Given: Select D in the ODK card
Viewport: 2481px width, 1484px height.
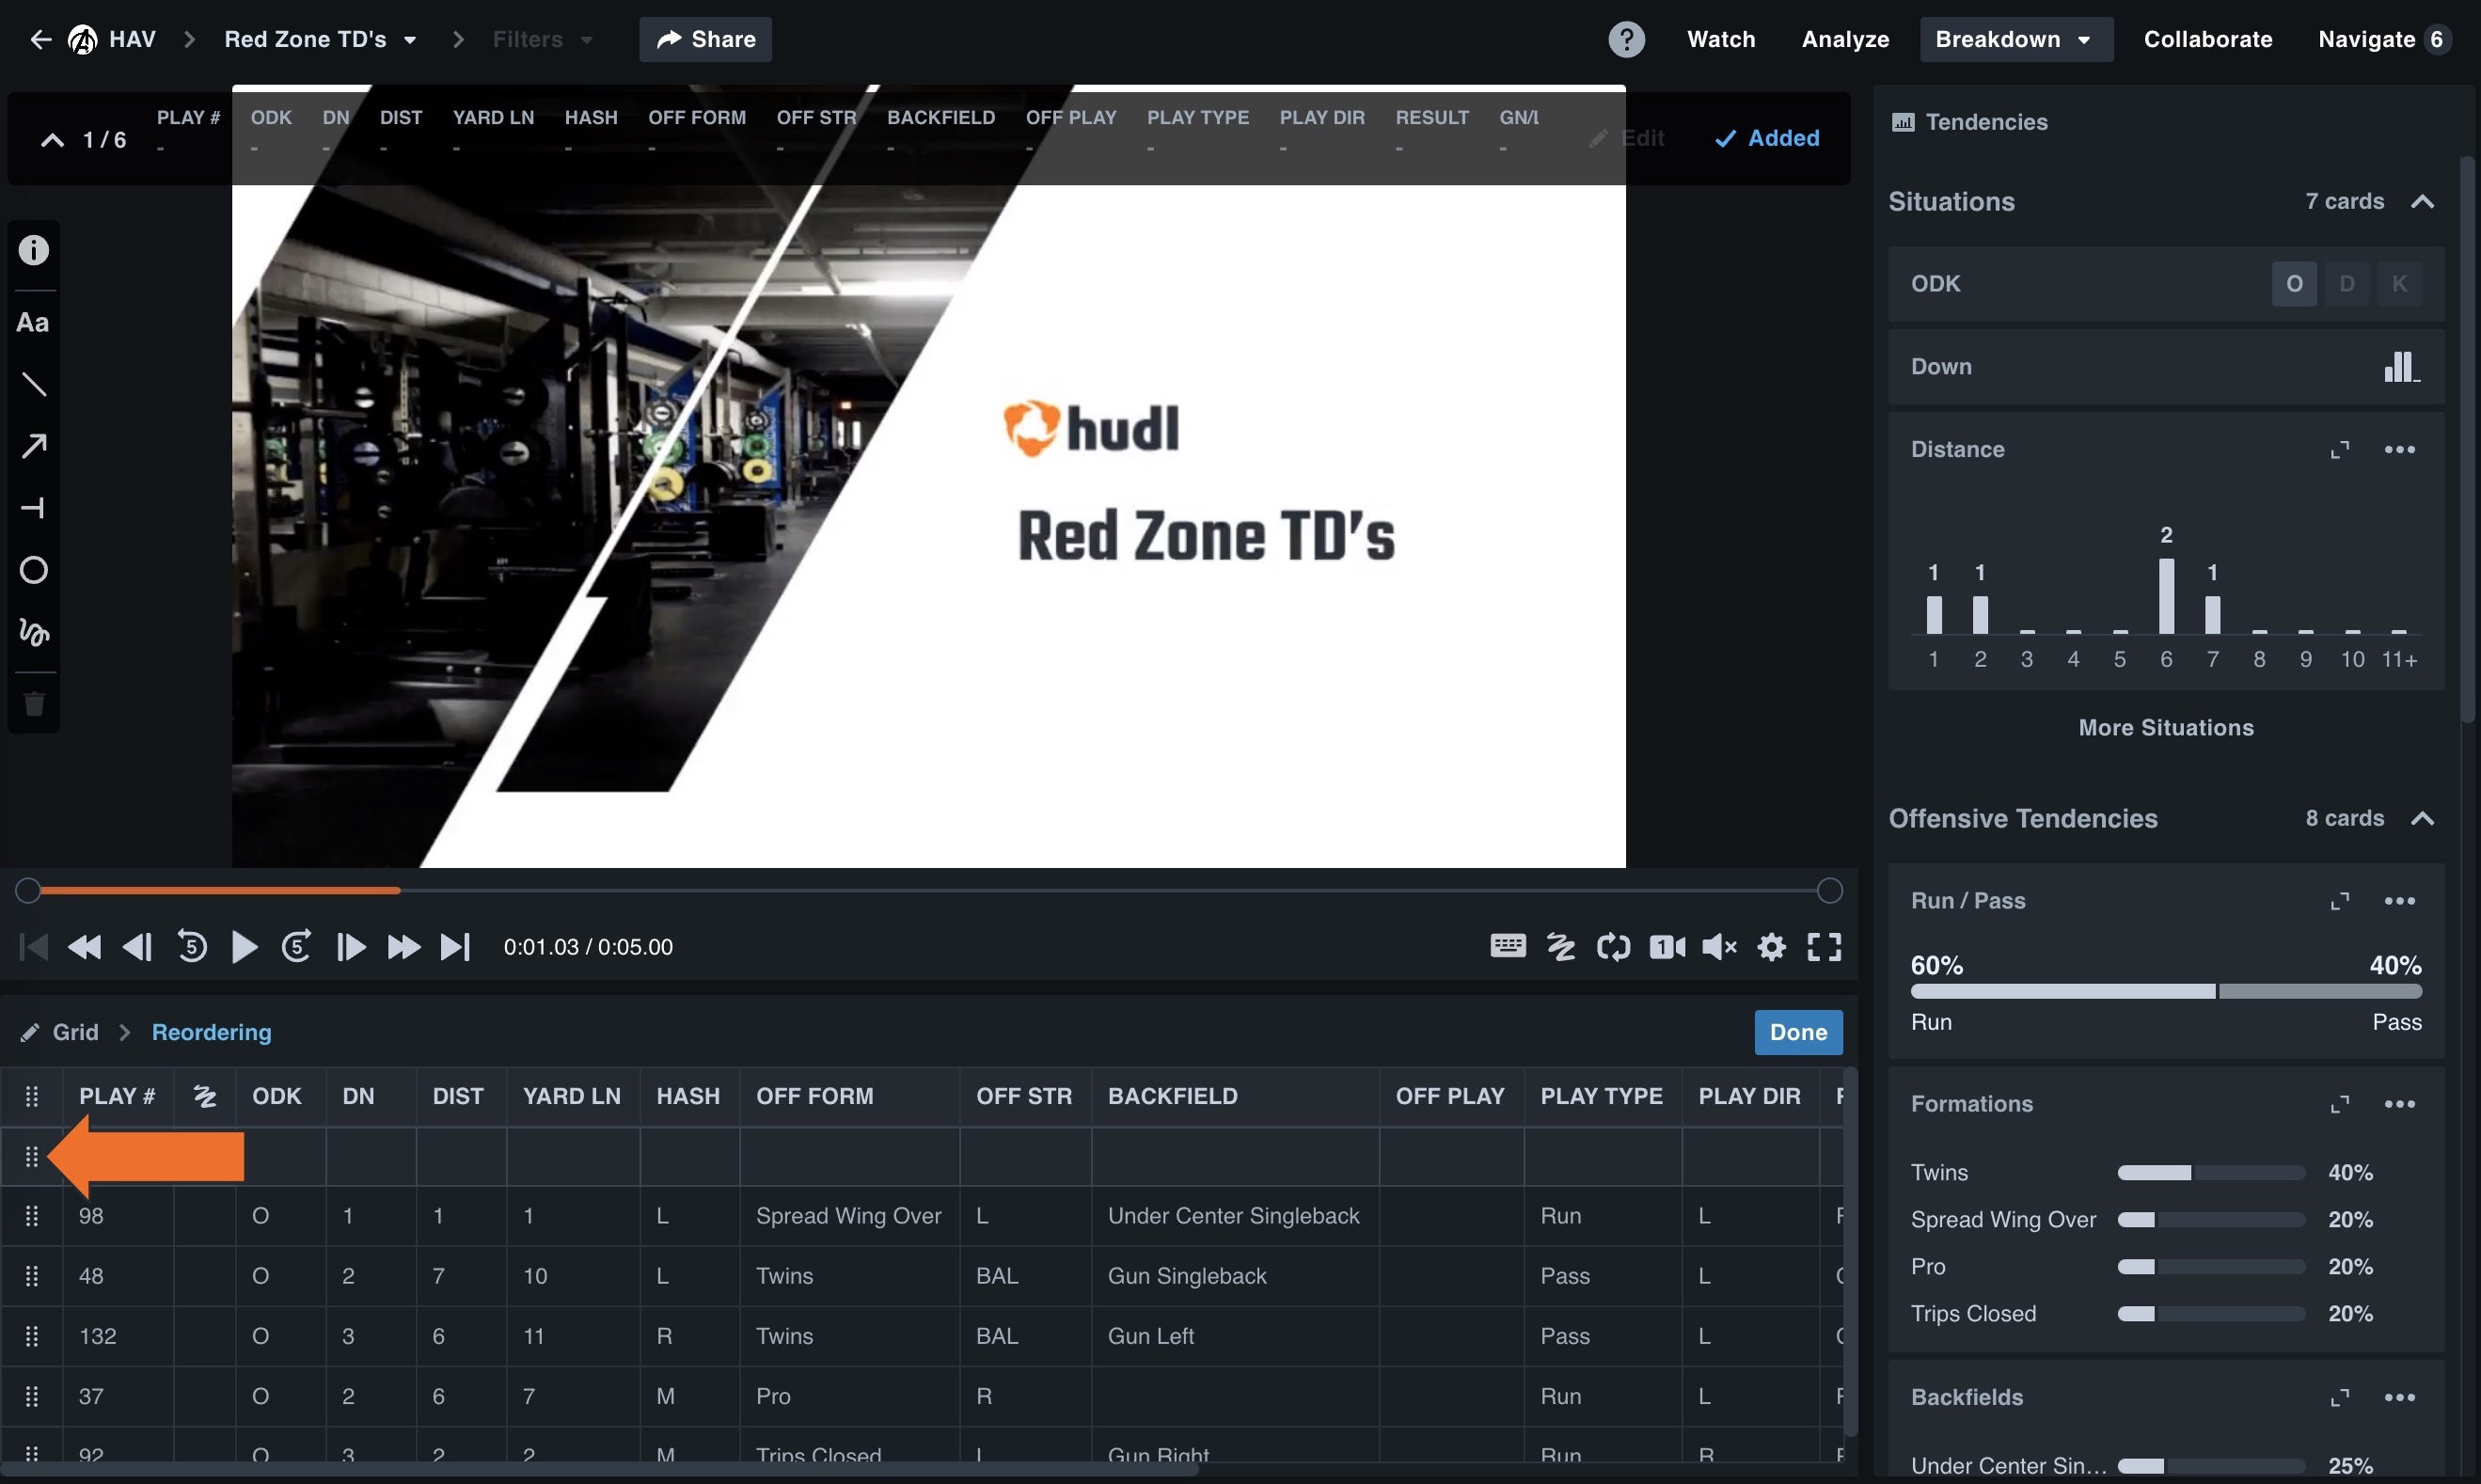Looking at the screenshot, I should pyautogui.click(x=2349, y=283).
